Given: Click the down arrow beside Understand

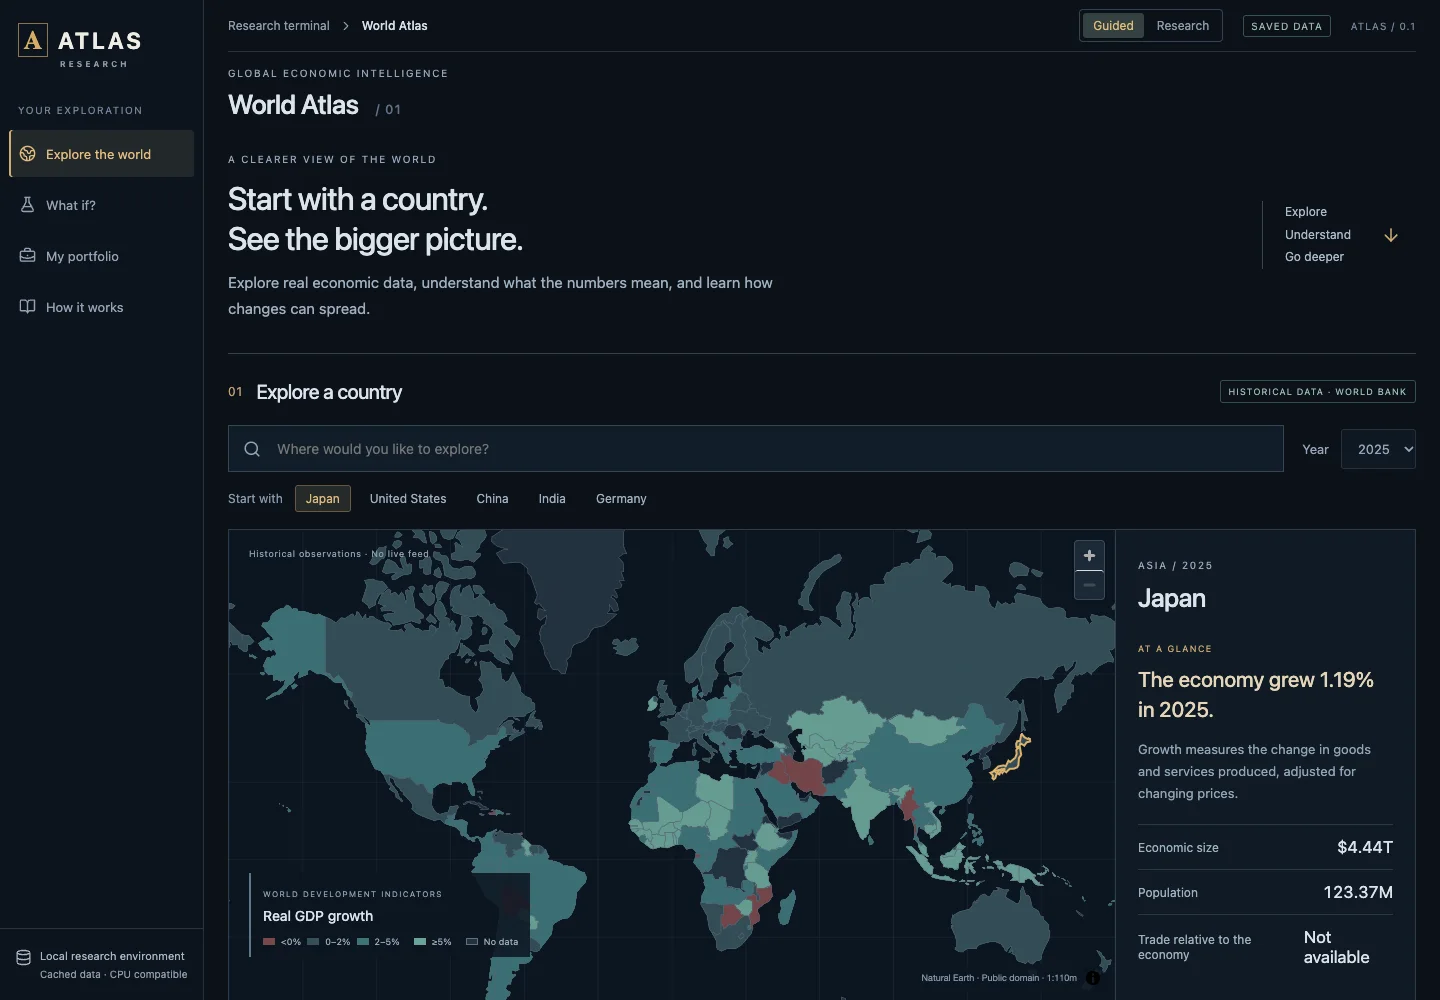Looking at the screenshot, I should (x=1391, y=235).
